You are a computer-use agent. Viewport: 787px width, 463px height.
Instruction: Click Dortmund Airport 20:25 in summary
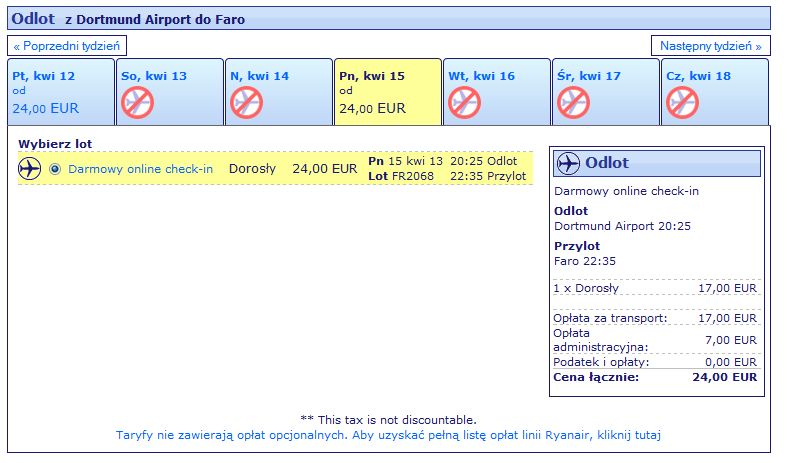click(x=622, y=226)
